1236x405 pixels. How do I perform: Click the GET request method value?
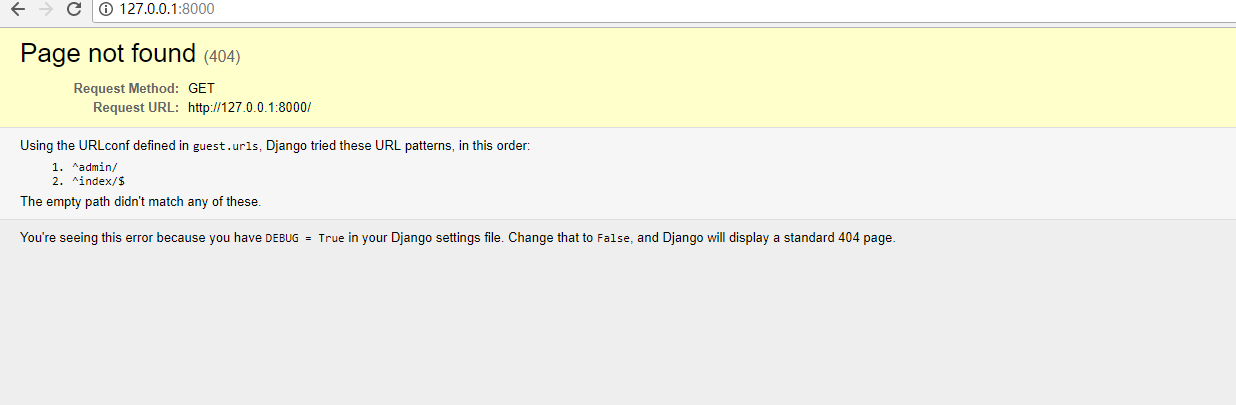point(201,88)
